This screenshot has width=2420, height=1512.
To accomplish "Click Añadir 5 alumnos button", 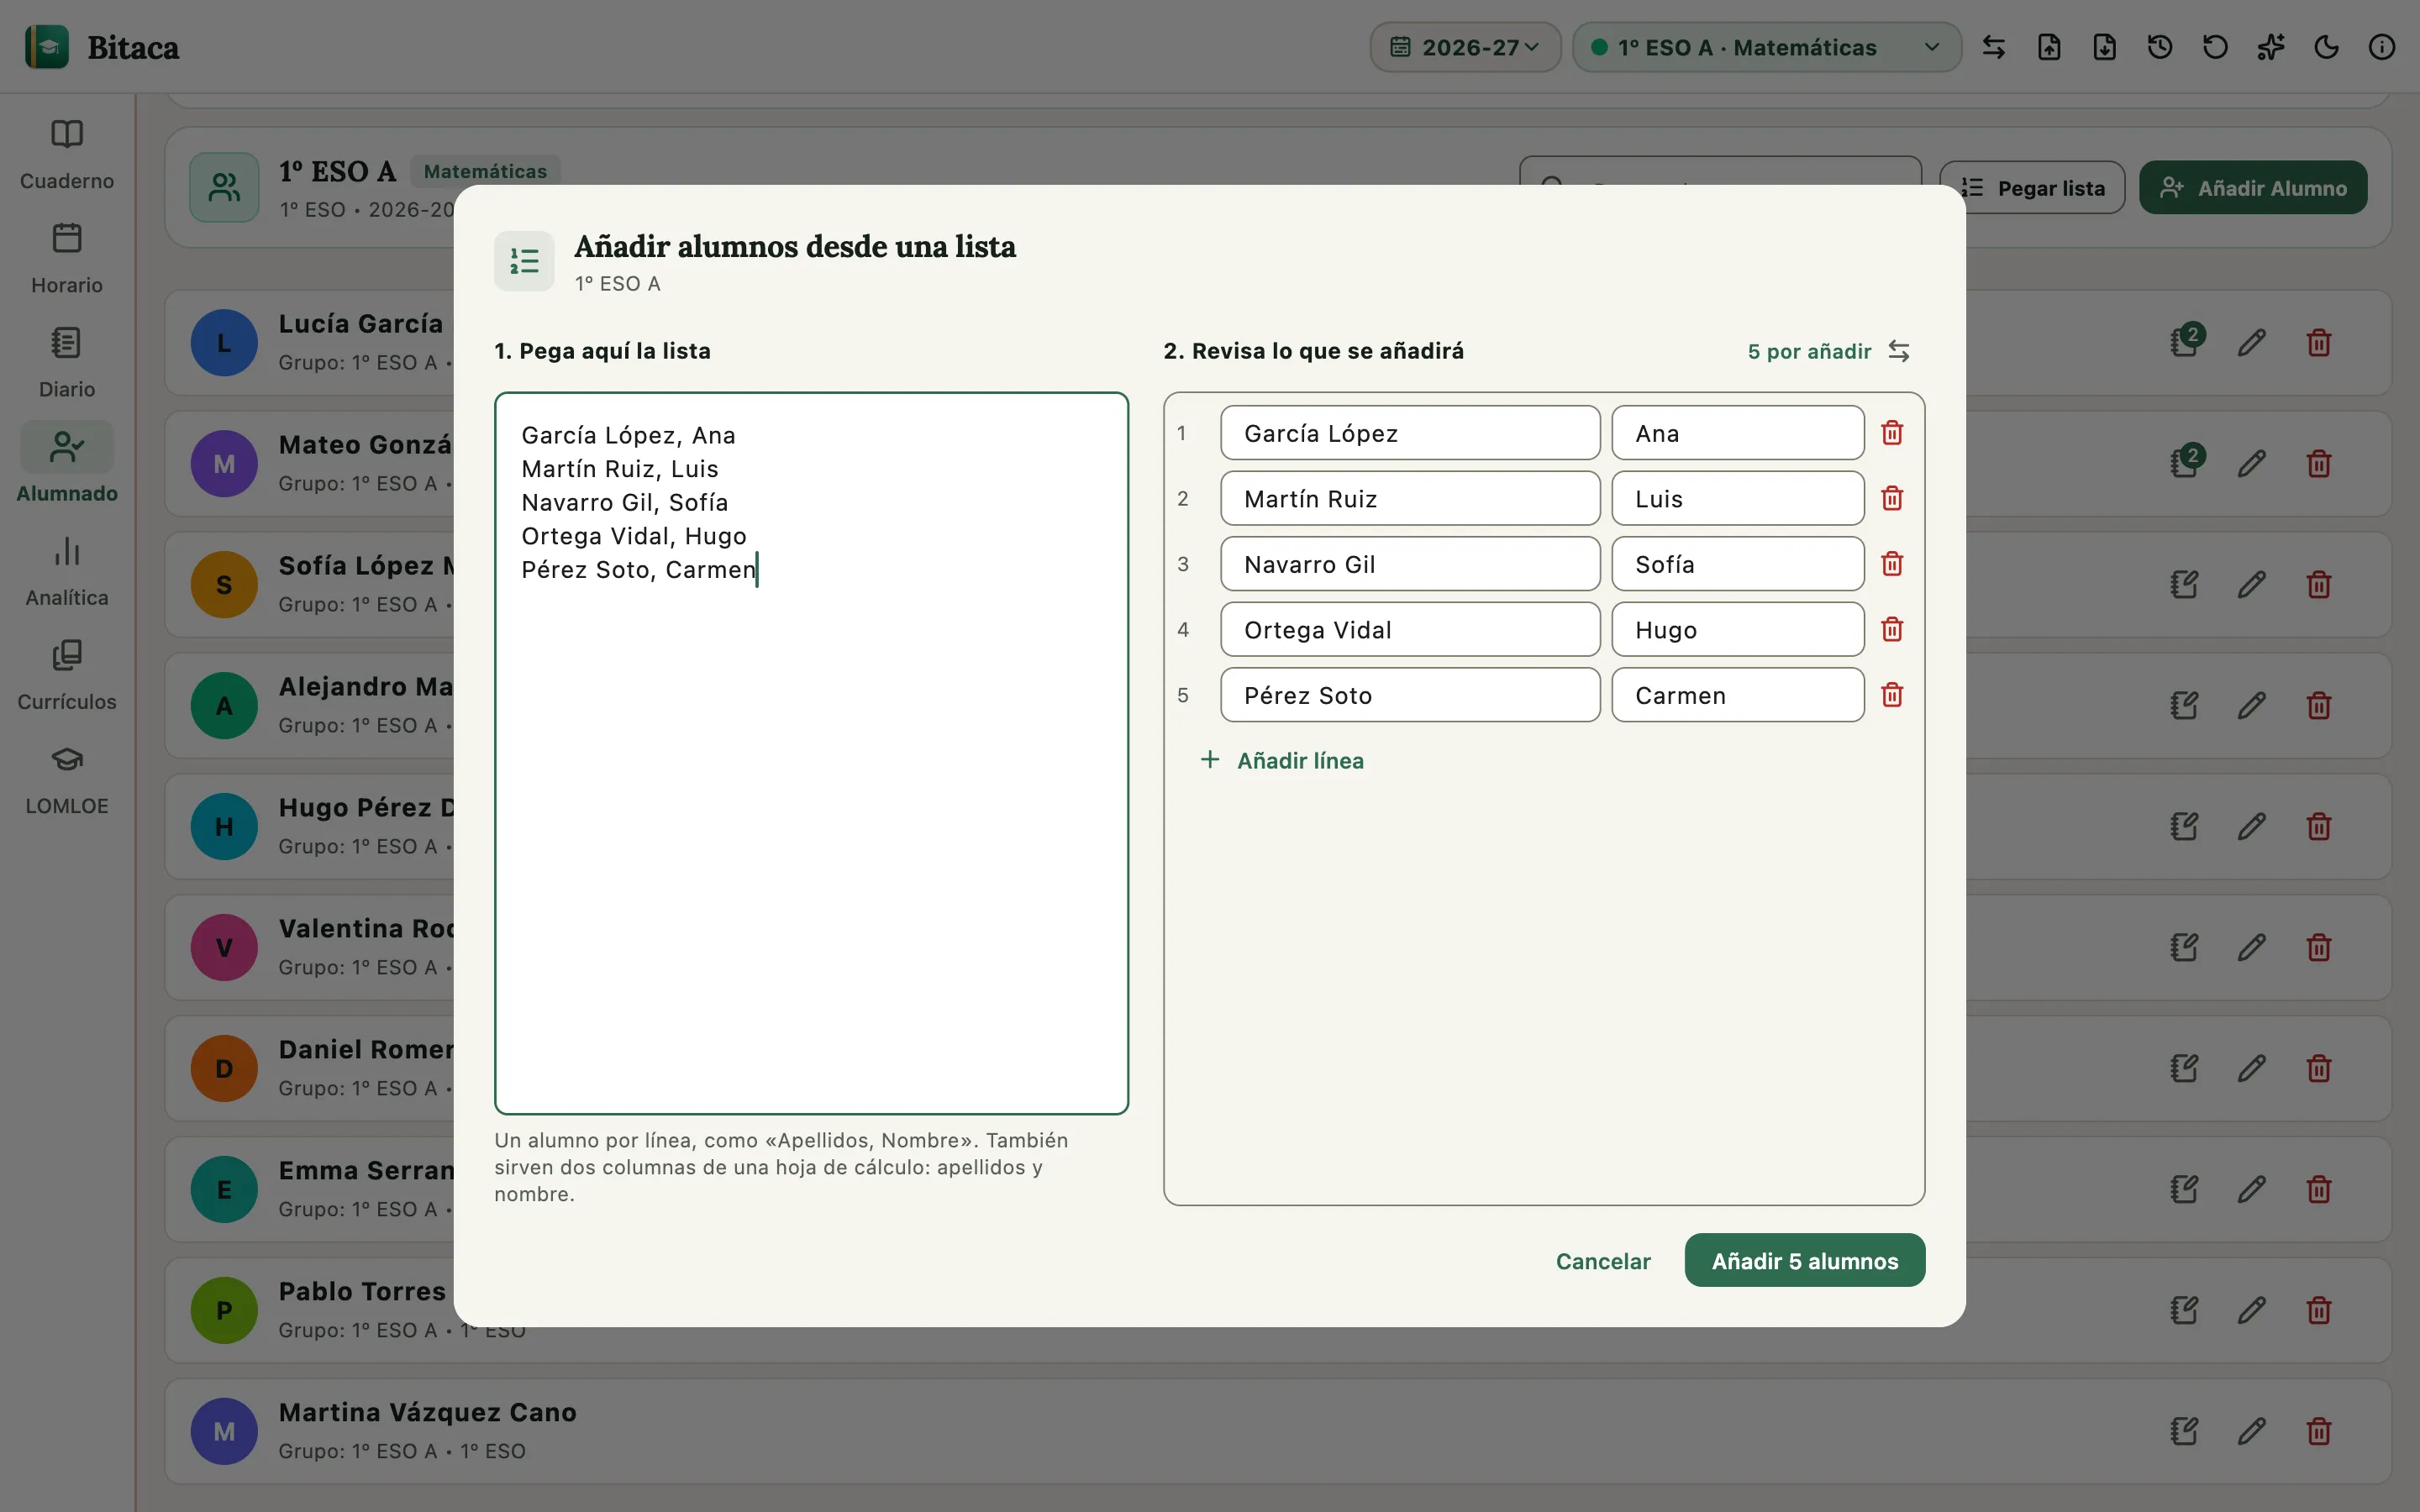I will (x=1804, y=1260).
